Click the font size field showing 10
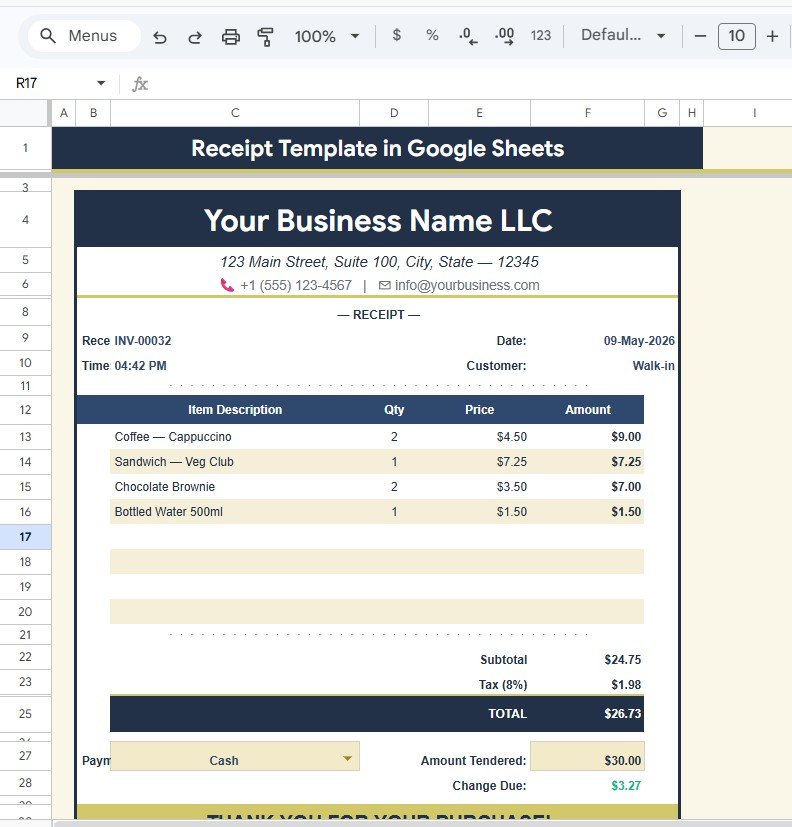This screenshot has height=827, width=792. [x=737, y=36]
